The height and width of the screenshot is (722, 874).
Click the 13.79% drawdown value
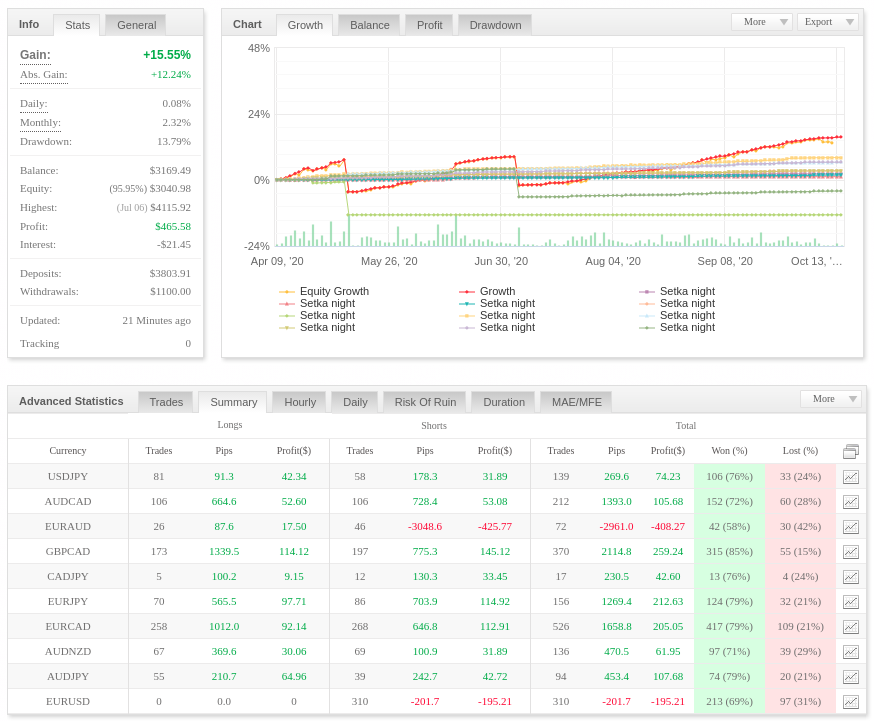pos(174,142)
